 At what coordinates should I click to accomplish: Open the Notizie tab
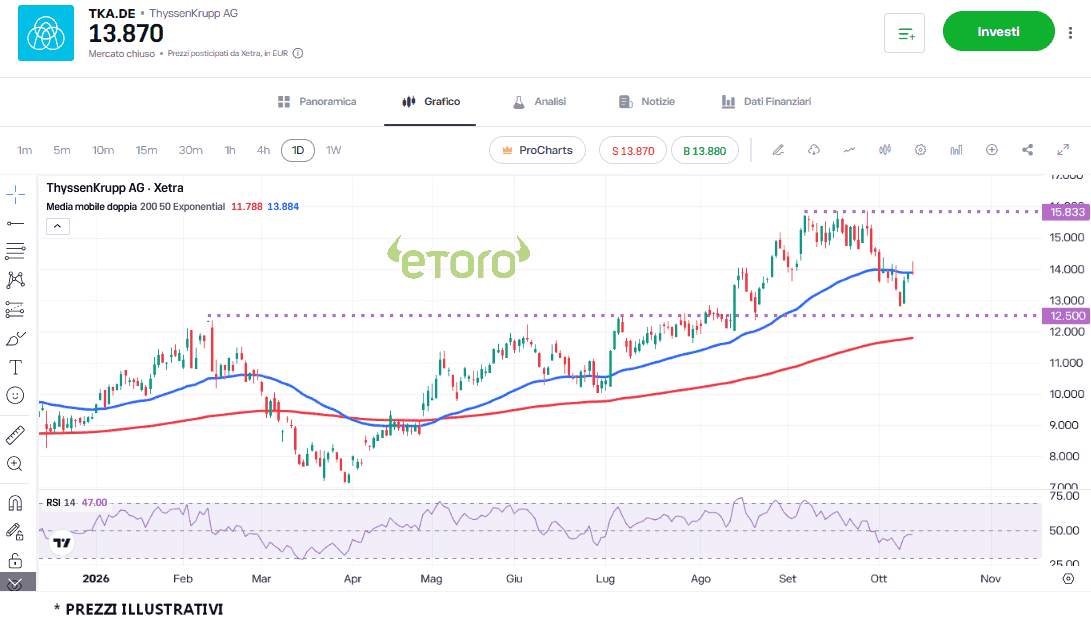[x=646, y=102]
